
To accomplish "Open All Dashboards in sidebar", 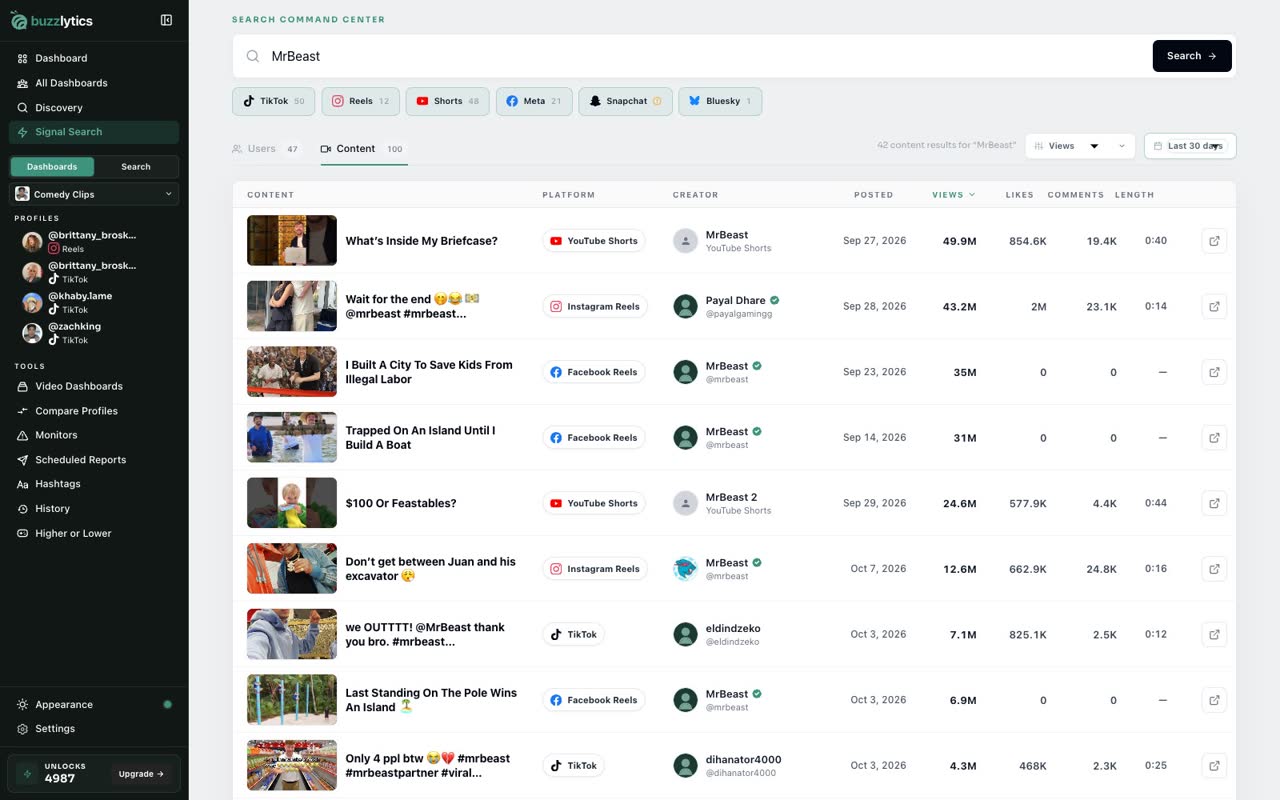I will tap(94, 83).
